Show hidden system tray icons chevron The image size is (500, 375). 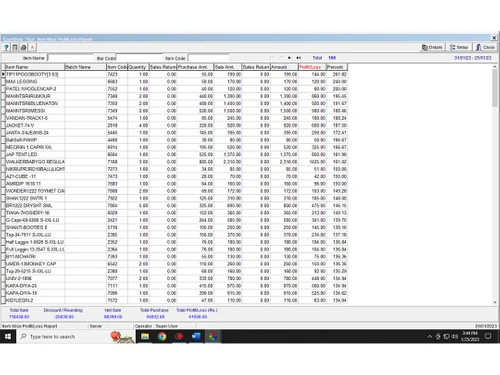tap(430, 337)
